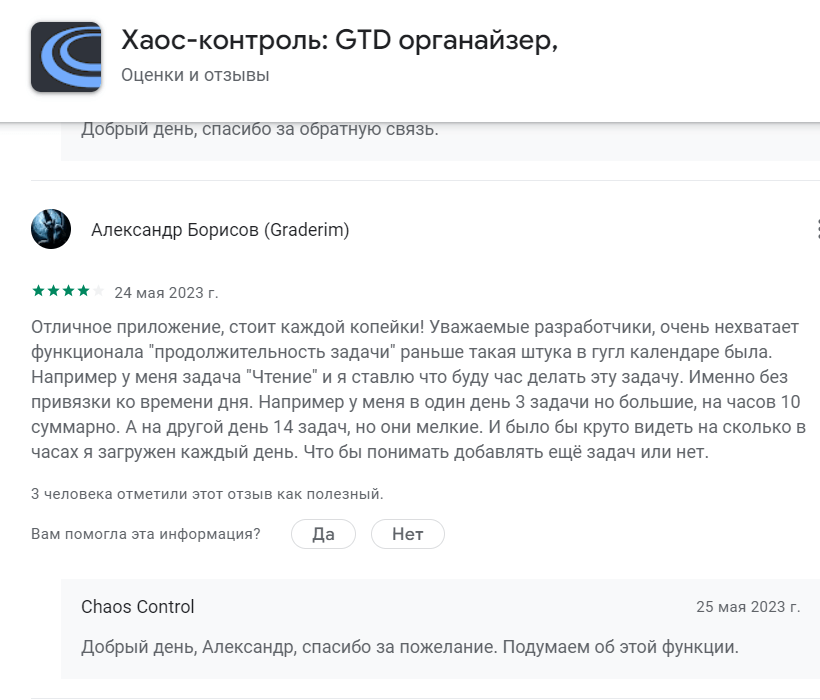The height and width of the screenshot is (700, 820).
Task: Click the Chaos Control developer name
Action: click(x=138, y=607)
